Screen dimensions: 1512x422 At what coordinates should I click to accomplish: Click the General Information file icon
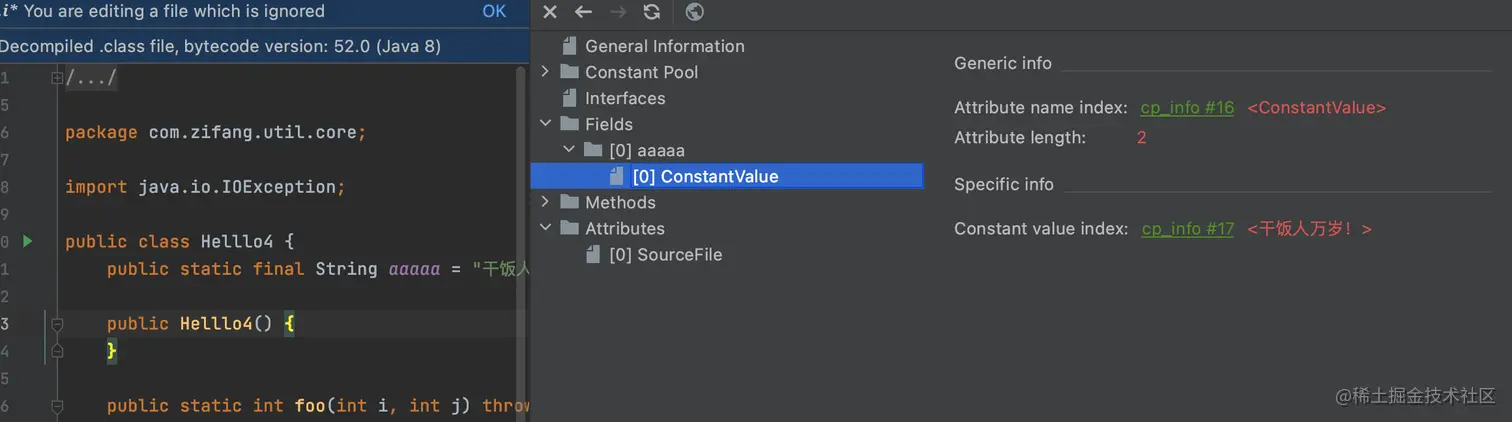coord(570,46)
